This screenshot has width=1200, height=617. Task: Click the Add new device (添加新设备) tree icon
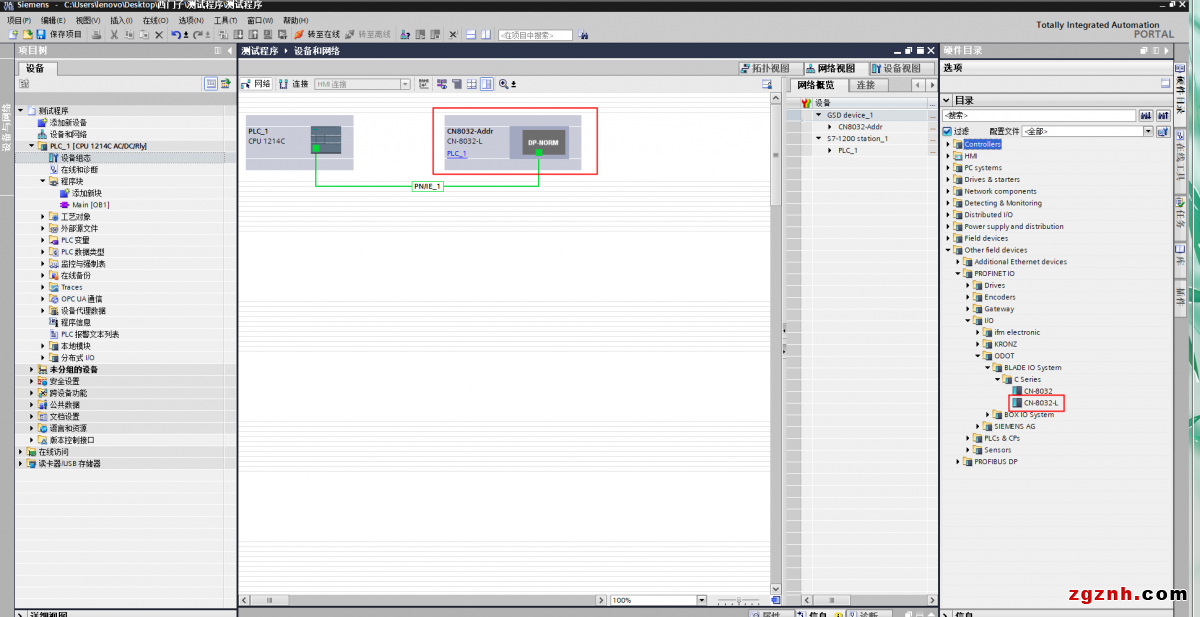coord(42,122)
